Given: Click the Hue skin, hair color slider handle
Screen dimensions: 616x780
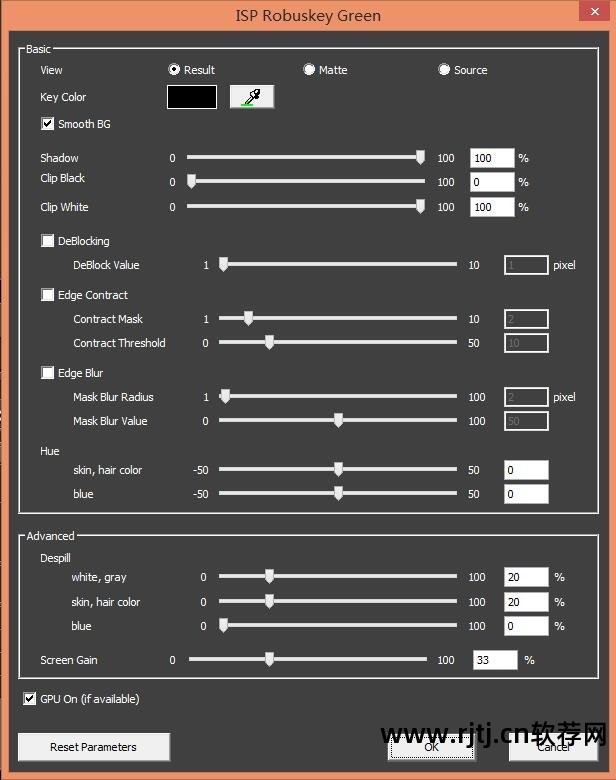Looking at the screenshot, I should (338, 469).
